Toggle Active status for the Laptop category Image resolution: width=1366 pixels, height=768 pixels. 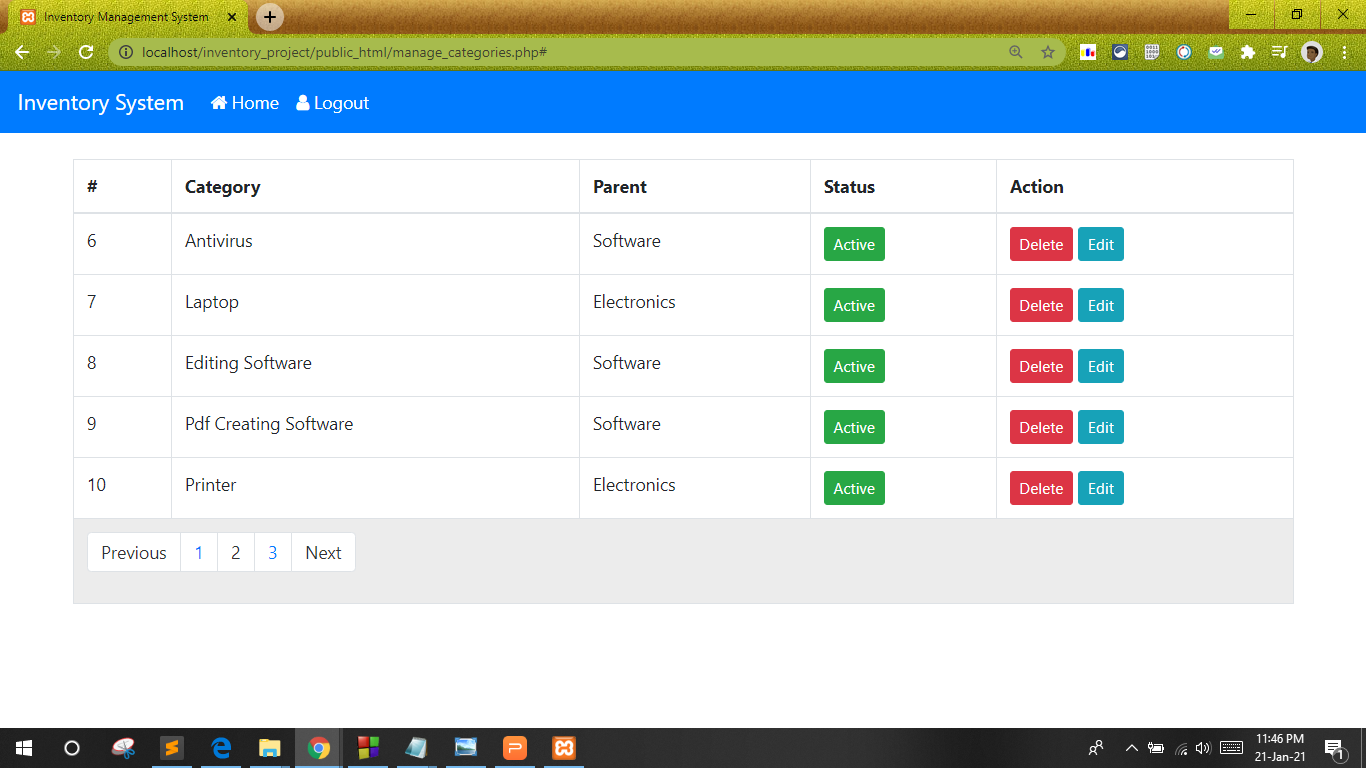click(x=853, y=305)
